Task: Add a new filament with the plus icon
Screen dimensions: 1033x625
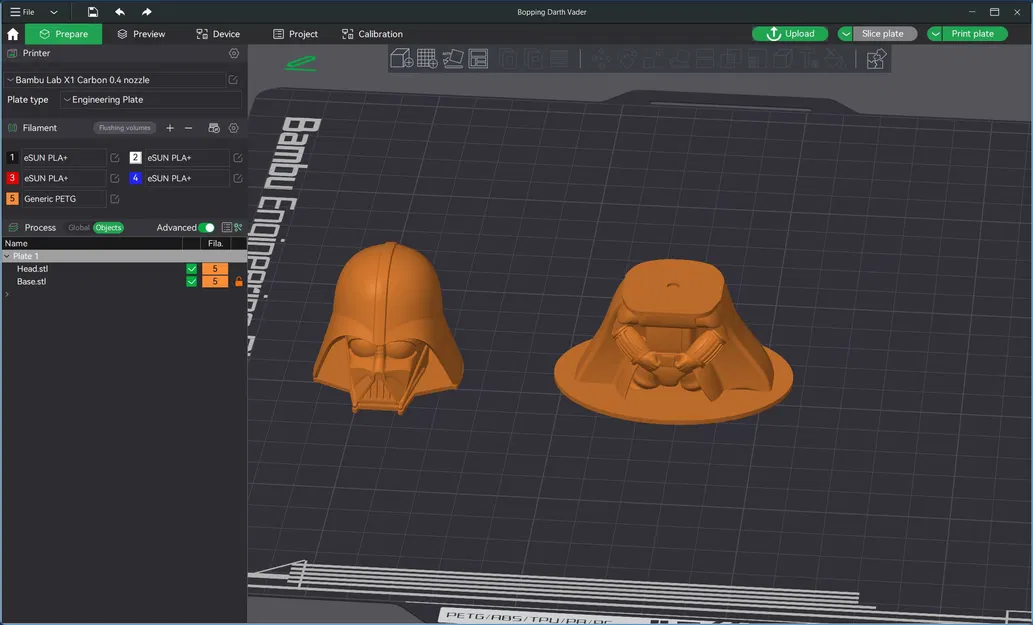Action: click(x=170, y=128)
